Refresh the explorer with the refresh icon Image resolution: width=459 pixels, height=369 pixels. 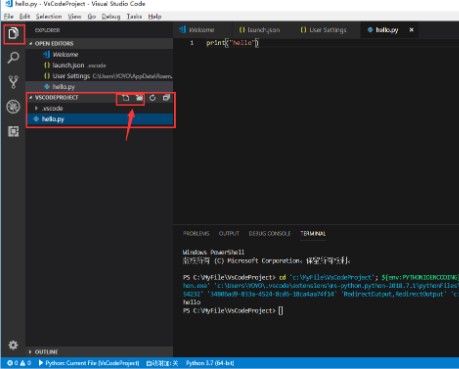coord(152,98)
